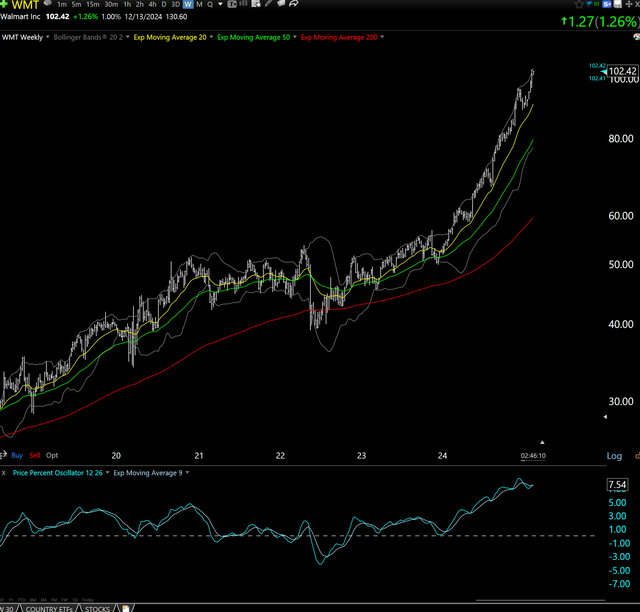Switch to the 15m timeframe
This screenshot has width=640, height=612.
point(93,4)
